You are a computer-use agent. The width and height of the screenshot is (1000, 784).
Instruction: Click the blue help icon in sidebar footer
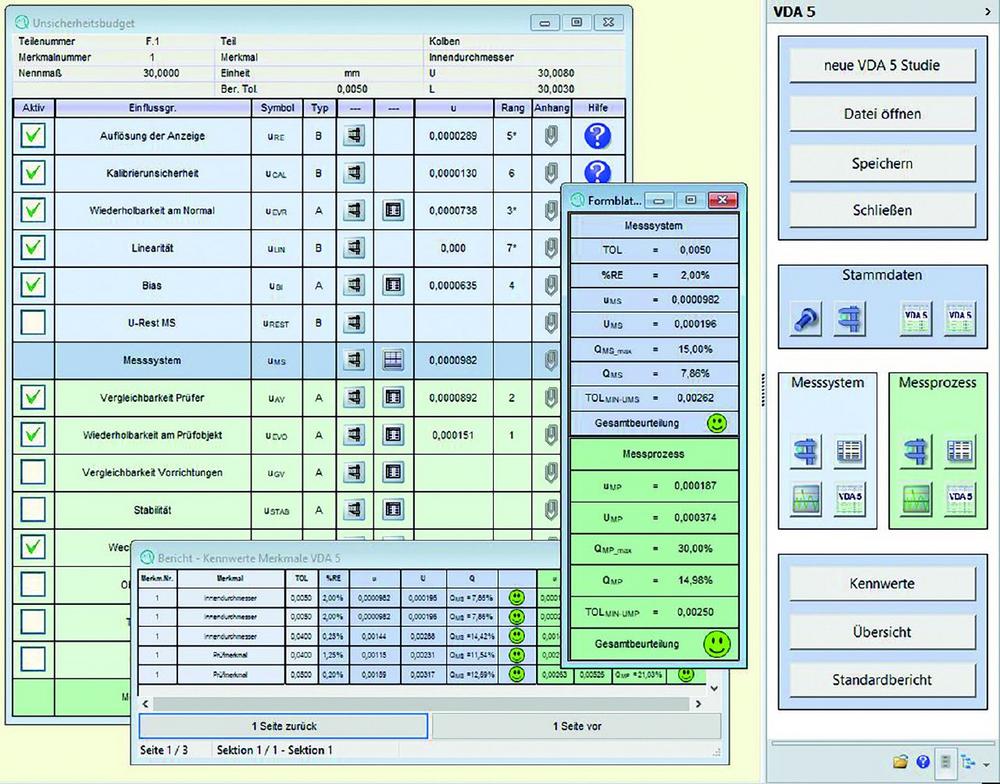pyautogui.click(x=923, y=761)
